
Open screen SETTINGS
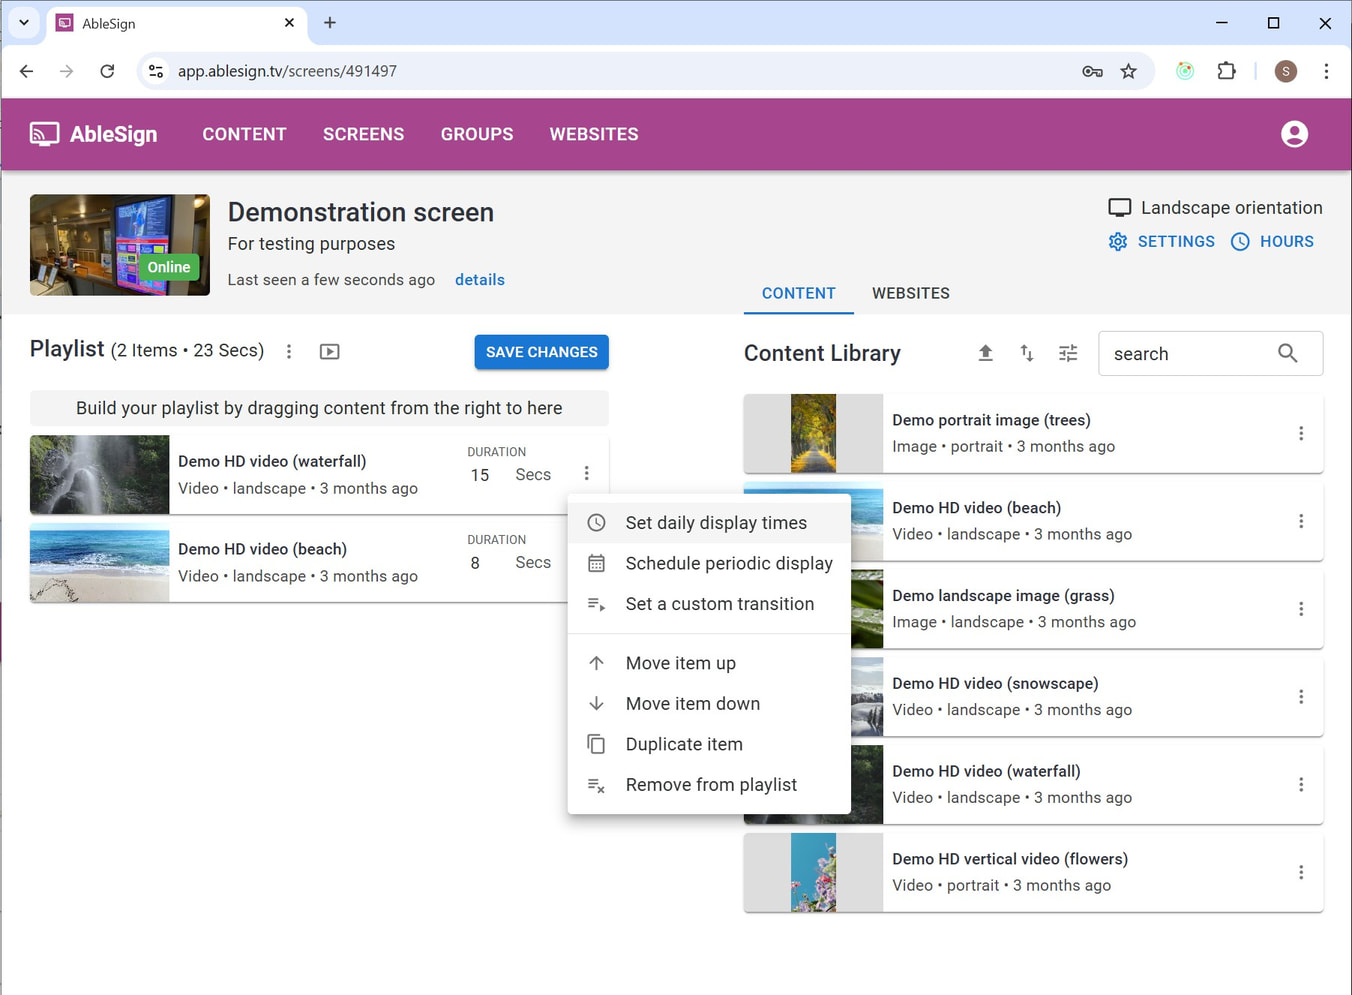1162,242
